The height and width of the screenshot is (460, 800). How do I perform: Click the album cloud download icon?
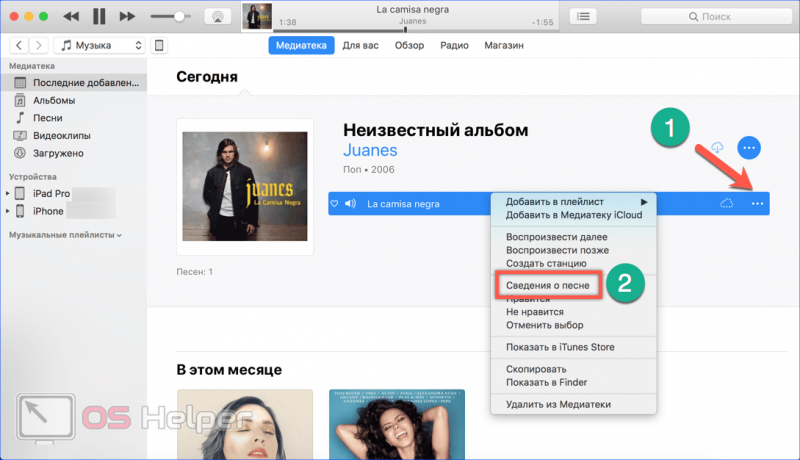coord(717,148)
